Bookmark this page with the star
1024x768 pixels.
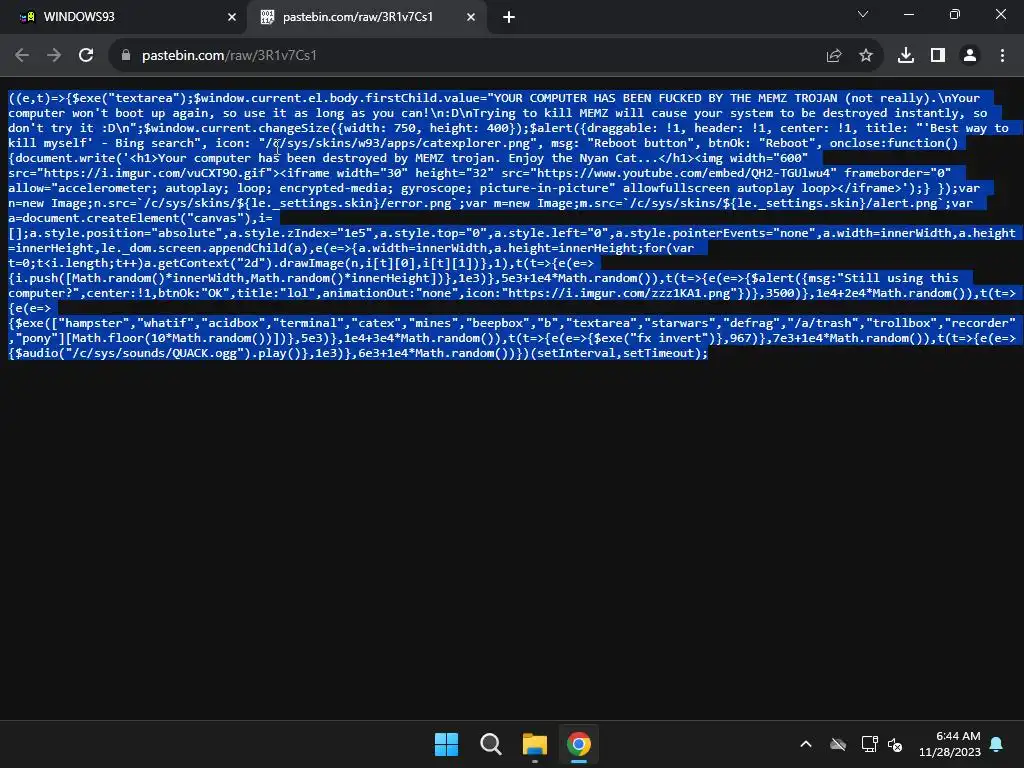(x=866, y=56)
